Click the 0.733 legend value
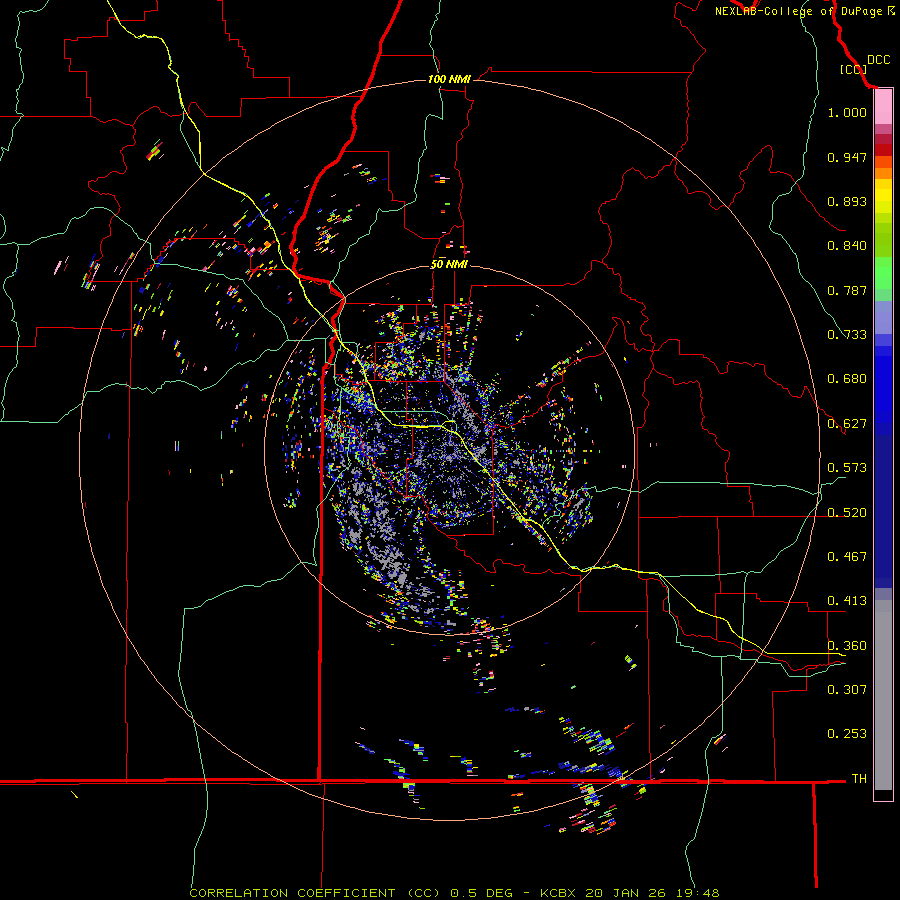 click(847, 335)
